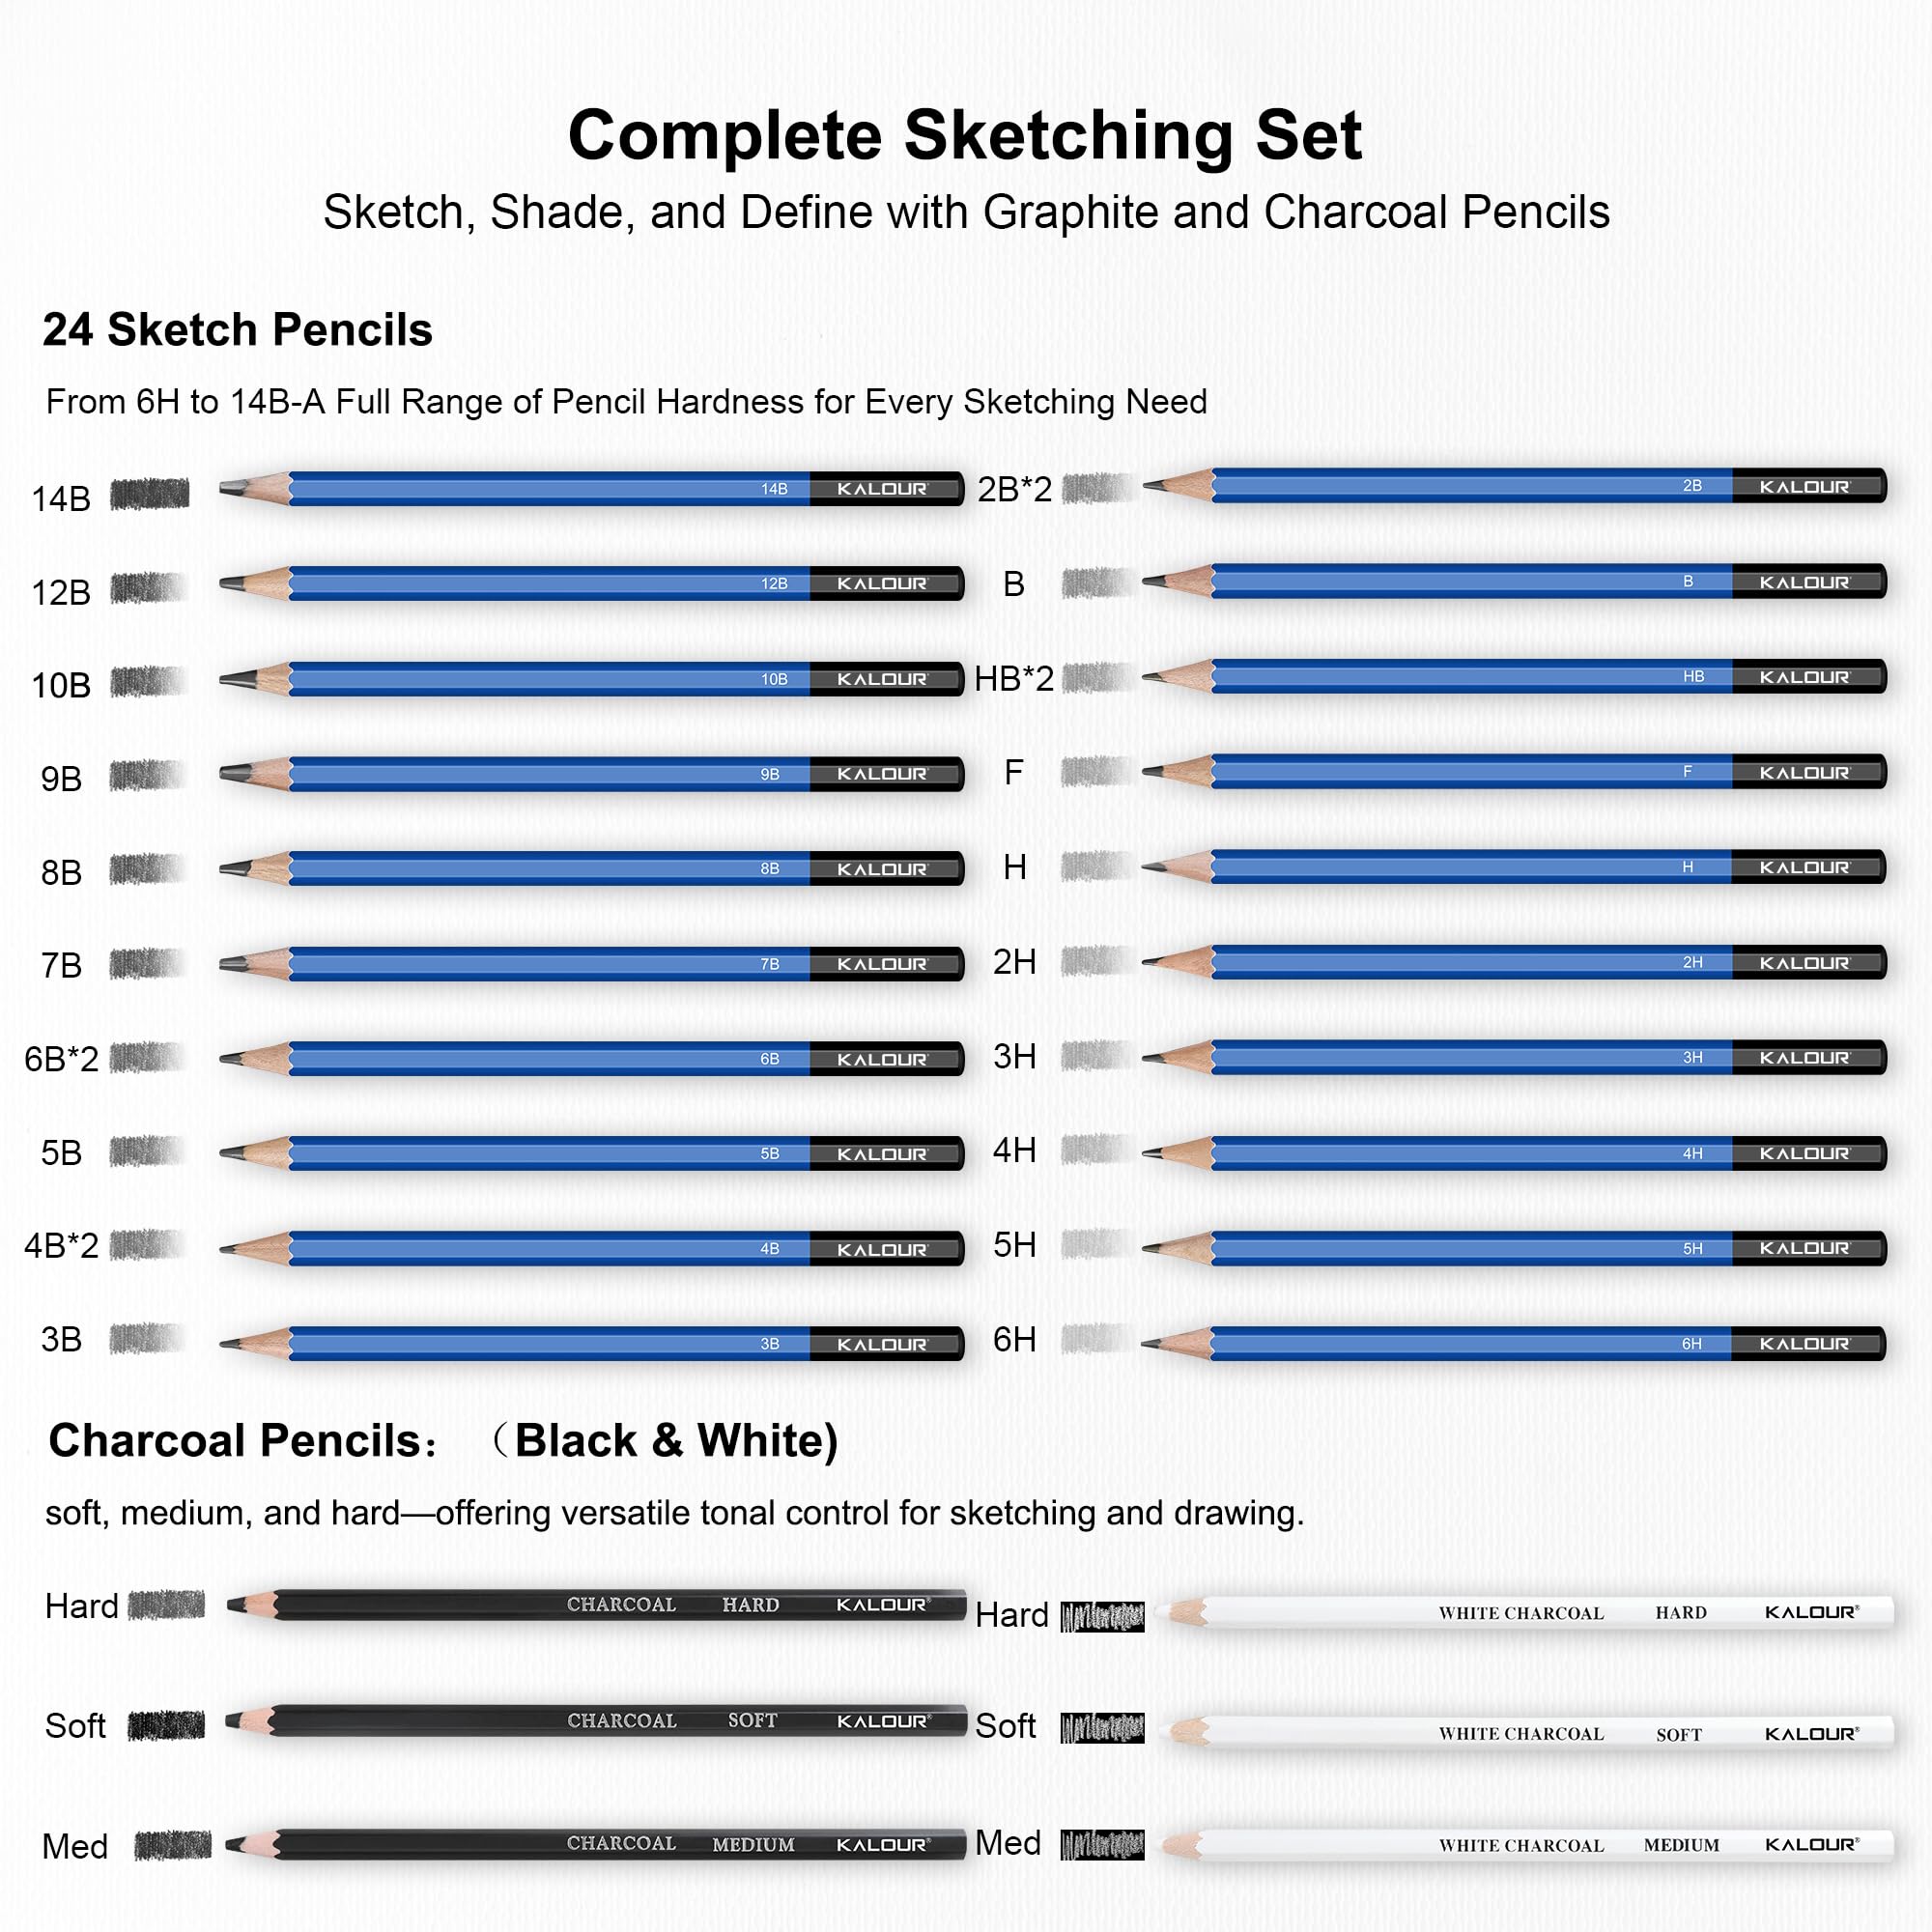Click the black Charcoal Hard pencil
This screenshot has width=1932, height=1932.
[x=596, y=1604]
